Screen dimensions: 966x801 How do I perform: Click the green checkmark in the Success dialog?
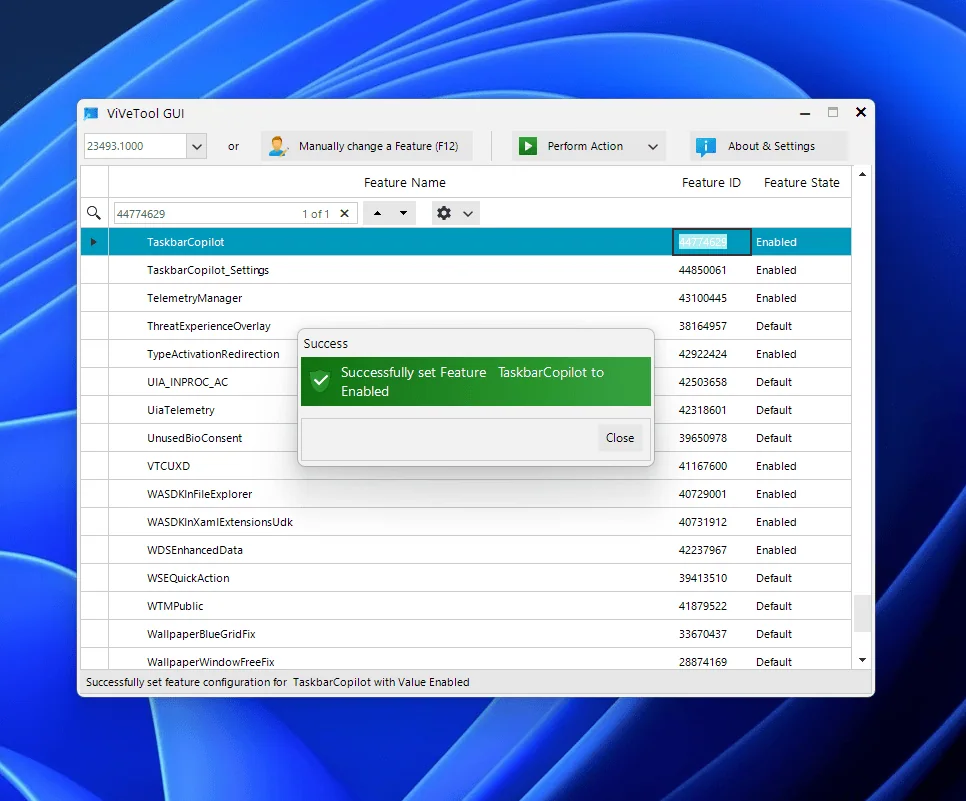(321, 382)
